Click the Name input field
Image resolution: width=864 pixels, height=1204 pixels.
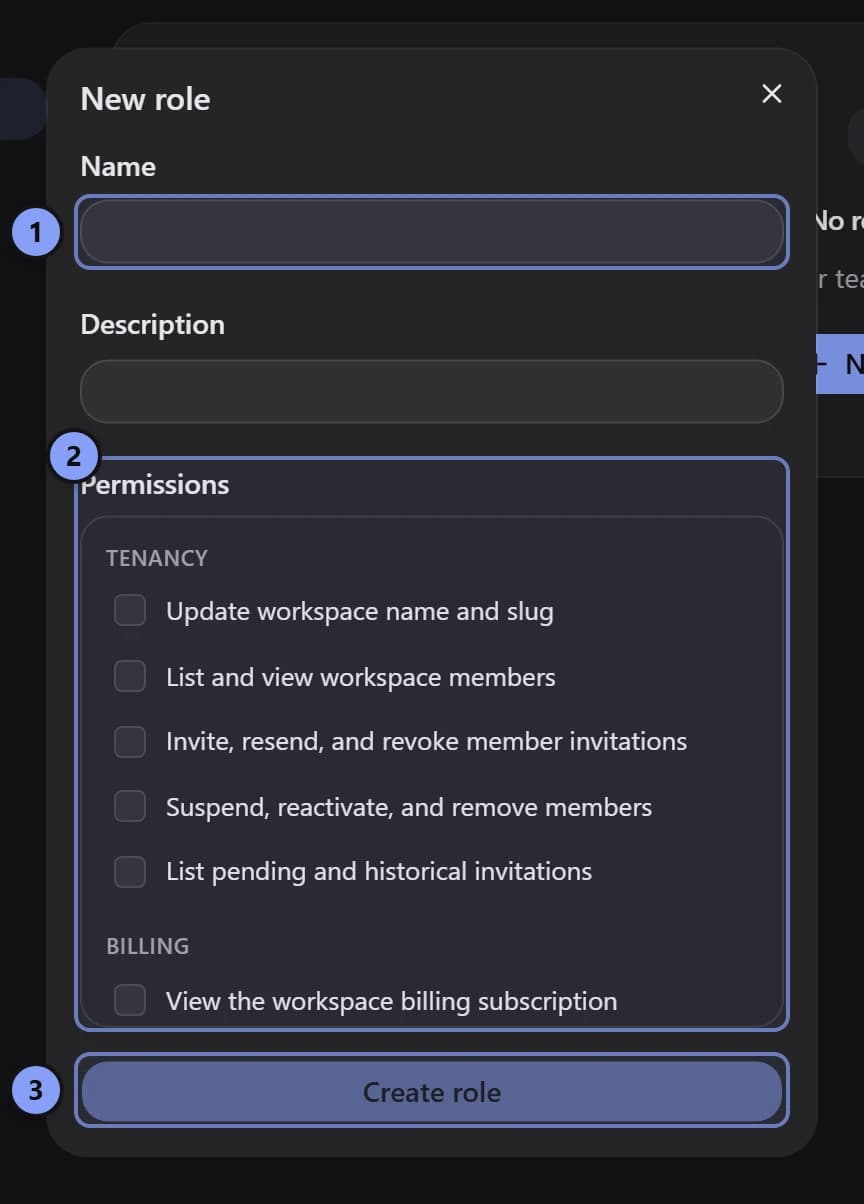tap(431, 232)
